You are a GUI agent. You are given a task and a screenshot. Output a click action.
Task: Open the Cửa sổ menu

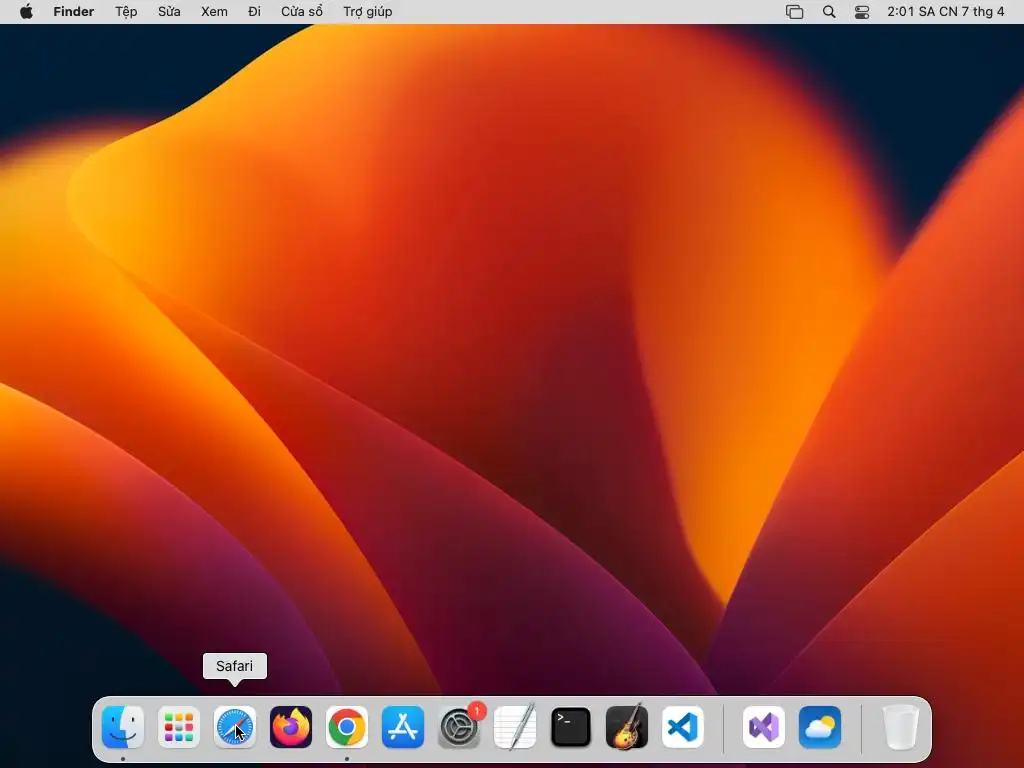302,12
